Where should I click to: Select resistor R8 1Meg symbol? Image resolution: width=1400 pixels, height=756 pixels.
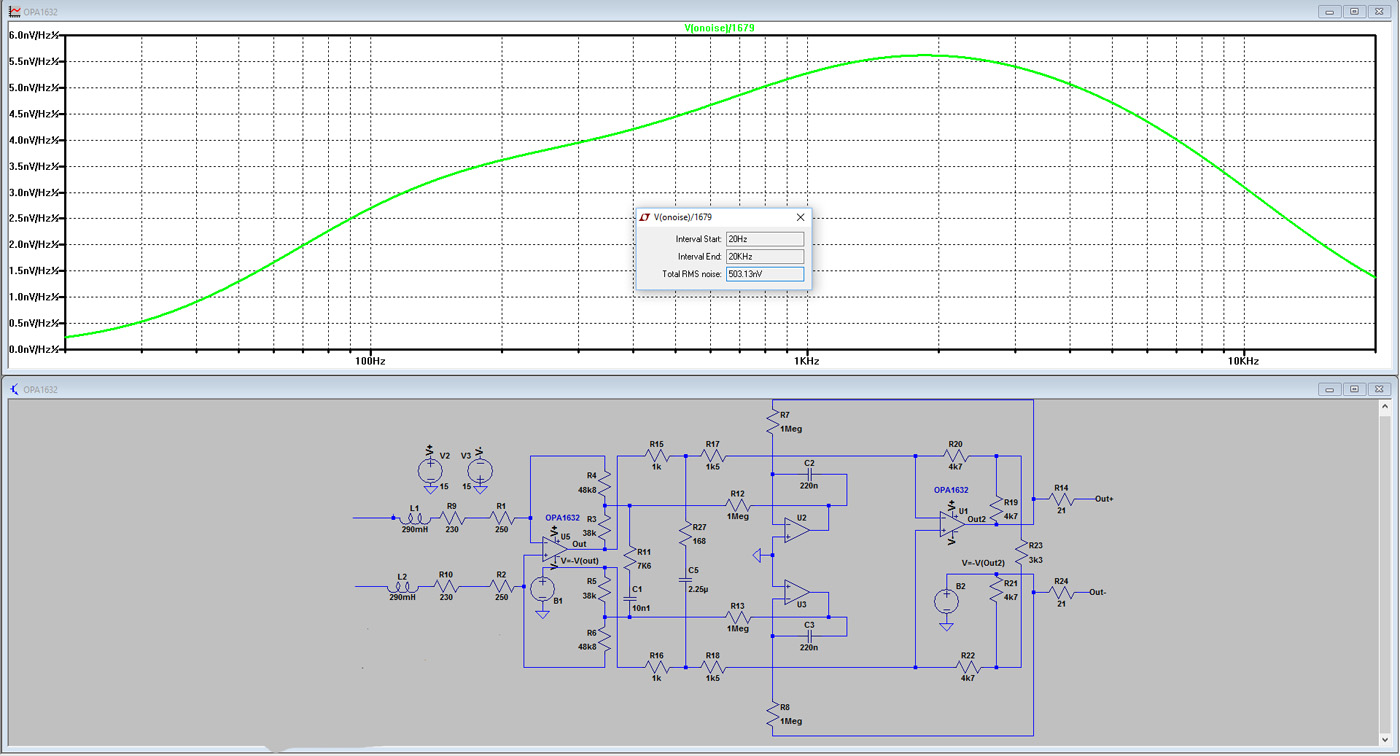pos(772,714)
